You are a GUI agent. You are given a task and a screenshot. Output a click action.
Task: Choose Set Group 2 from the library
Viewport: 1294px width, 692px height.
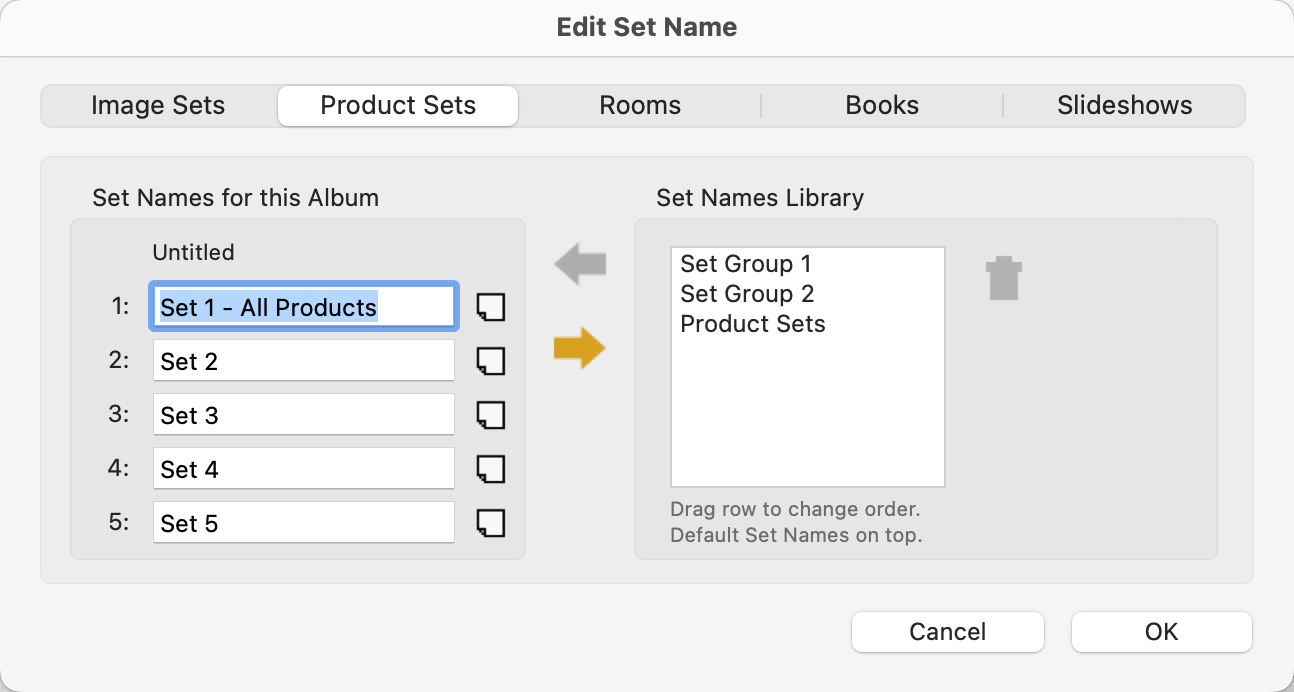tap(747, 294)
